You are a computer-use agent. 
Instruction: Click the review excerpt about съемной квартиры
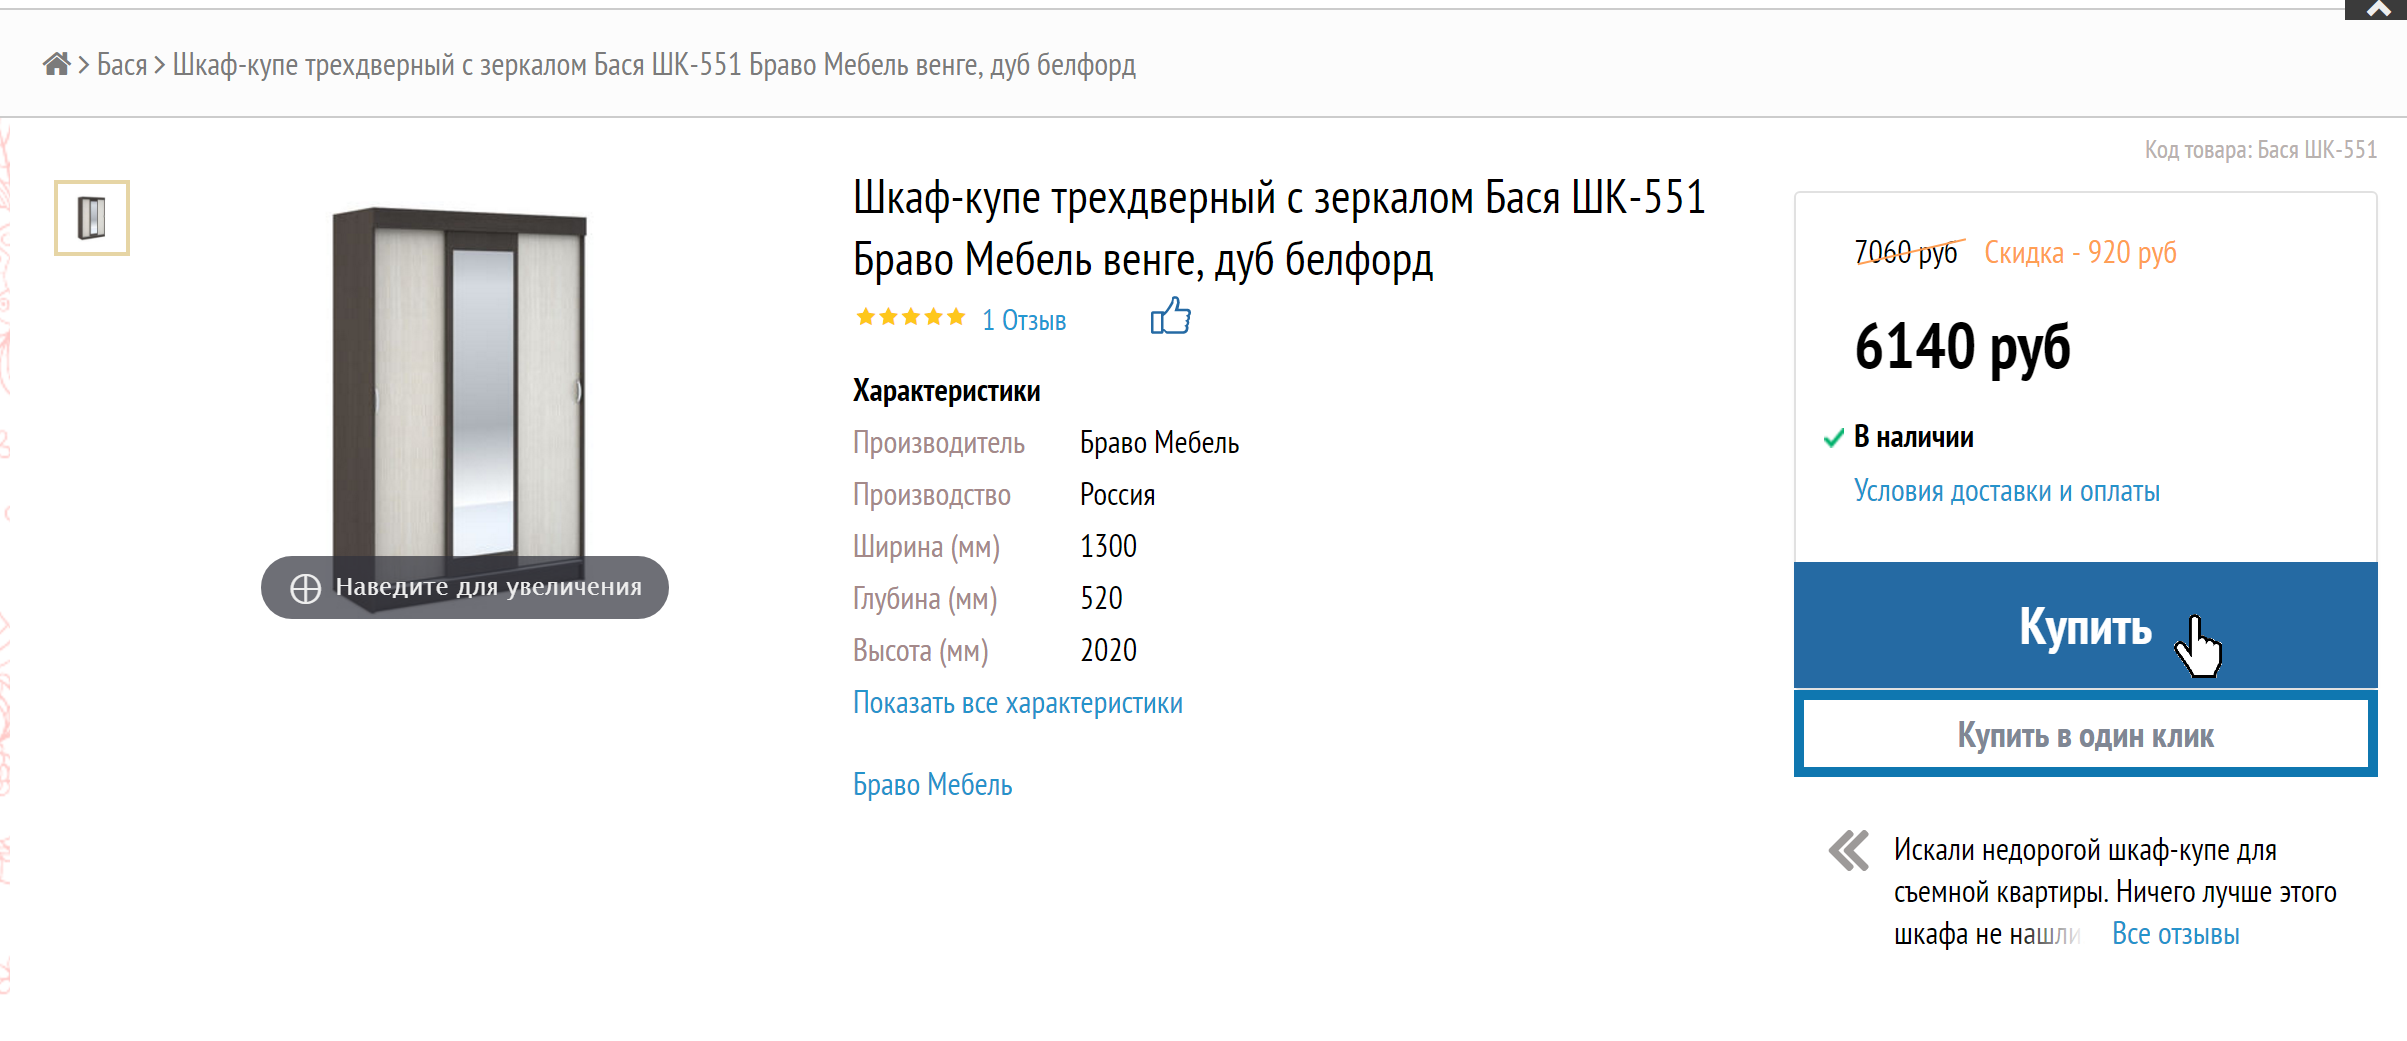pyautogui.click(x=2114, y=892)
